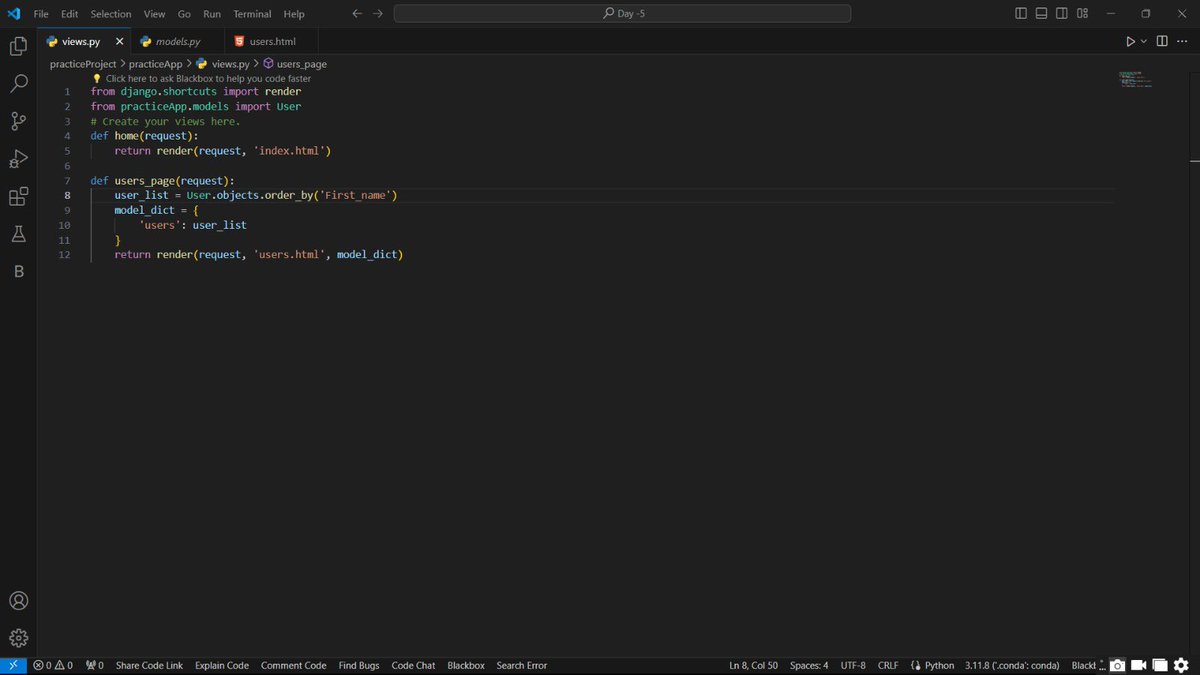Expand practiceProject in the breadcrumb

pos(83,64)
